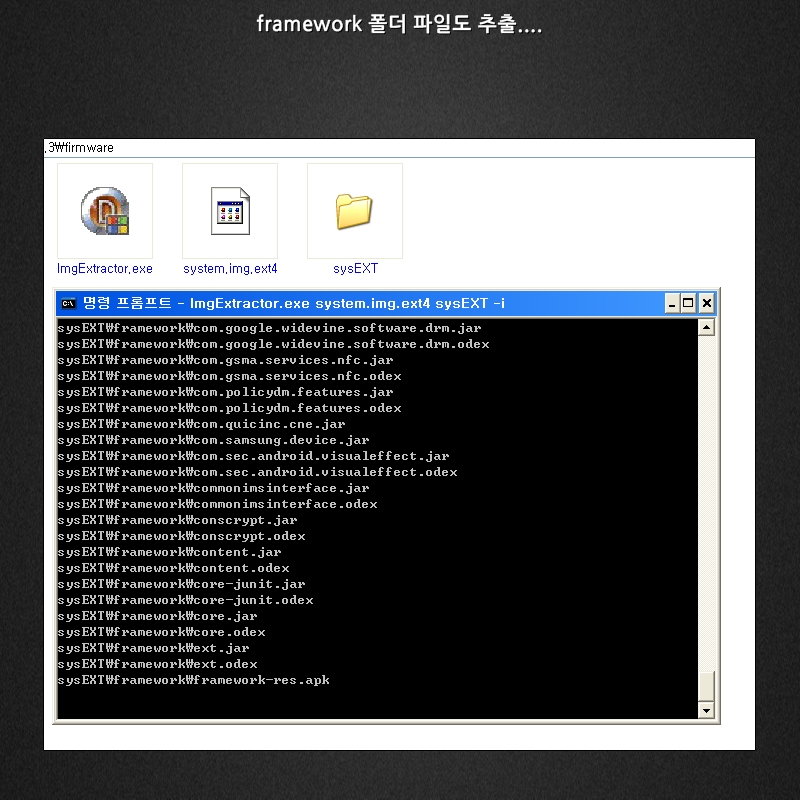Click the firmware folder address path
The image size is (800, 800).
pos(80,147)
